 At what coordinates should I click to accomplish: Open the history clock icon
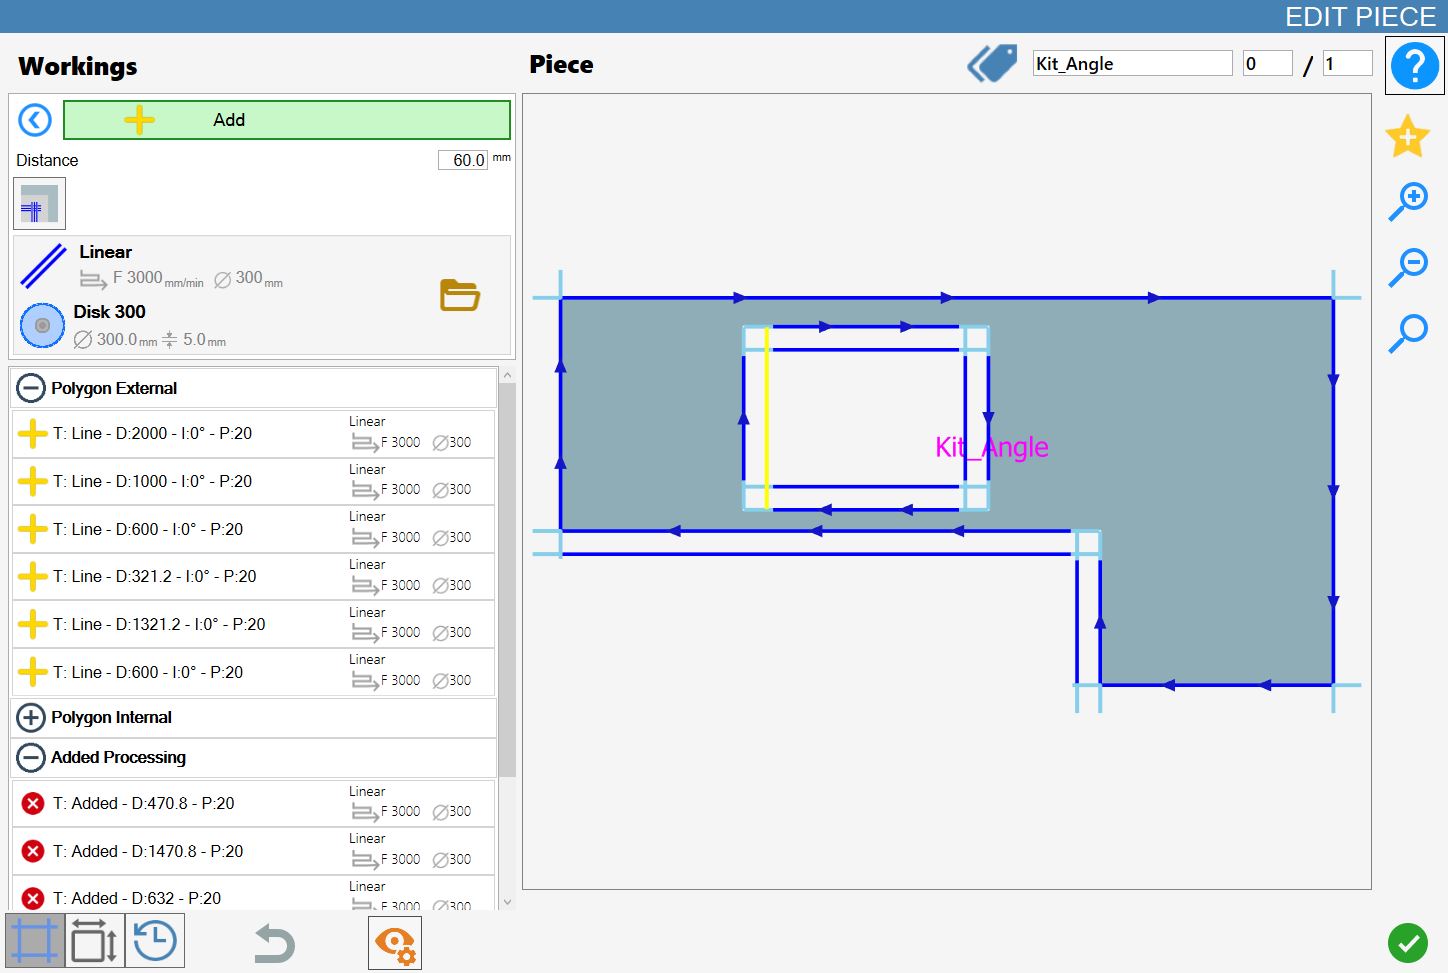155,941
